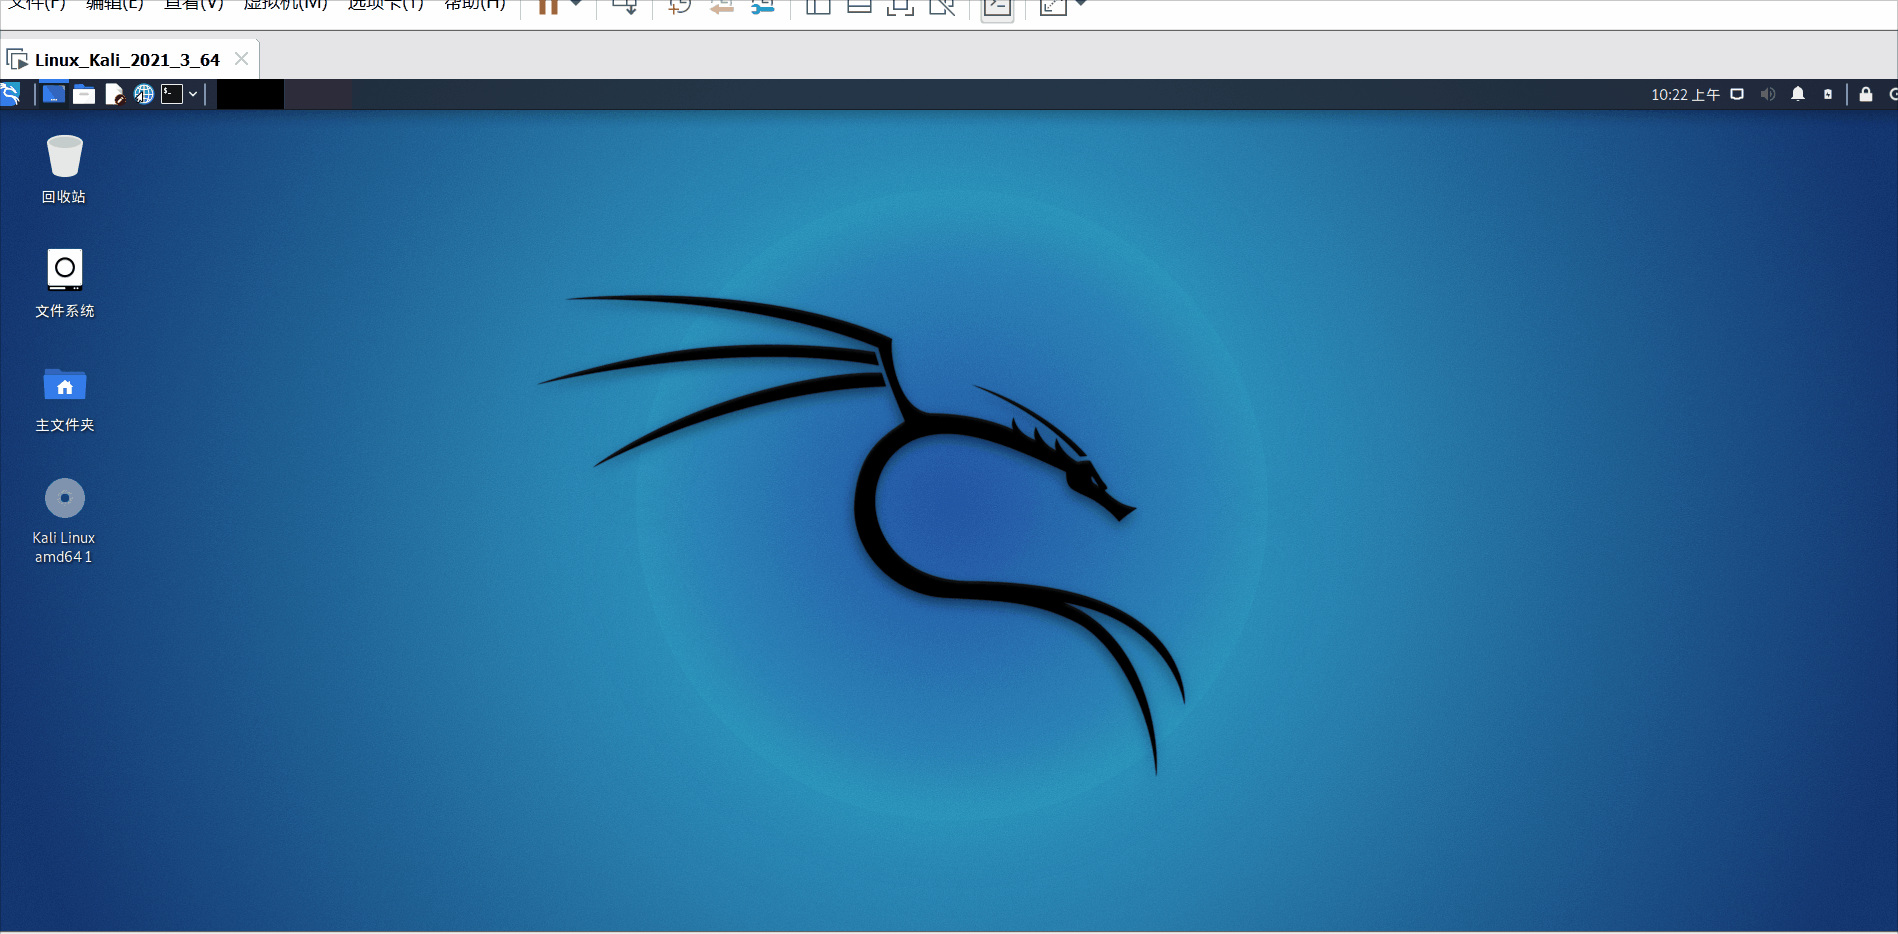The height and width of the screenshot is (934, 1898).
Task: Click the muted volume speaker icon
Action: [x=1768, y=94]
